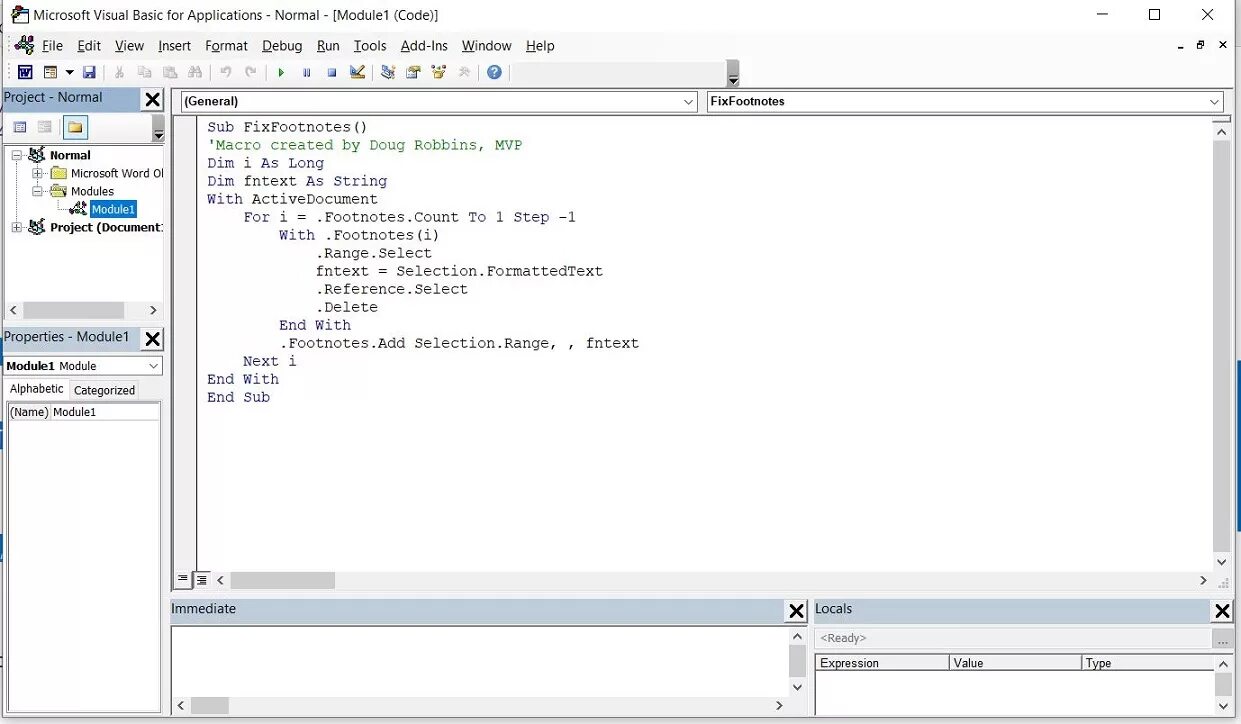The width and height of the screenshot is (1241, 724).
Task: Open the Format menu
Action: [x=226, y=45]
